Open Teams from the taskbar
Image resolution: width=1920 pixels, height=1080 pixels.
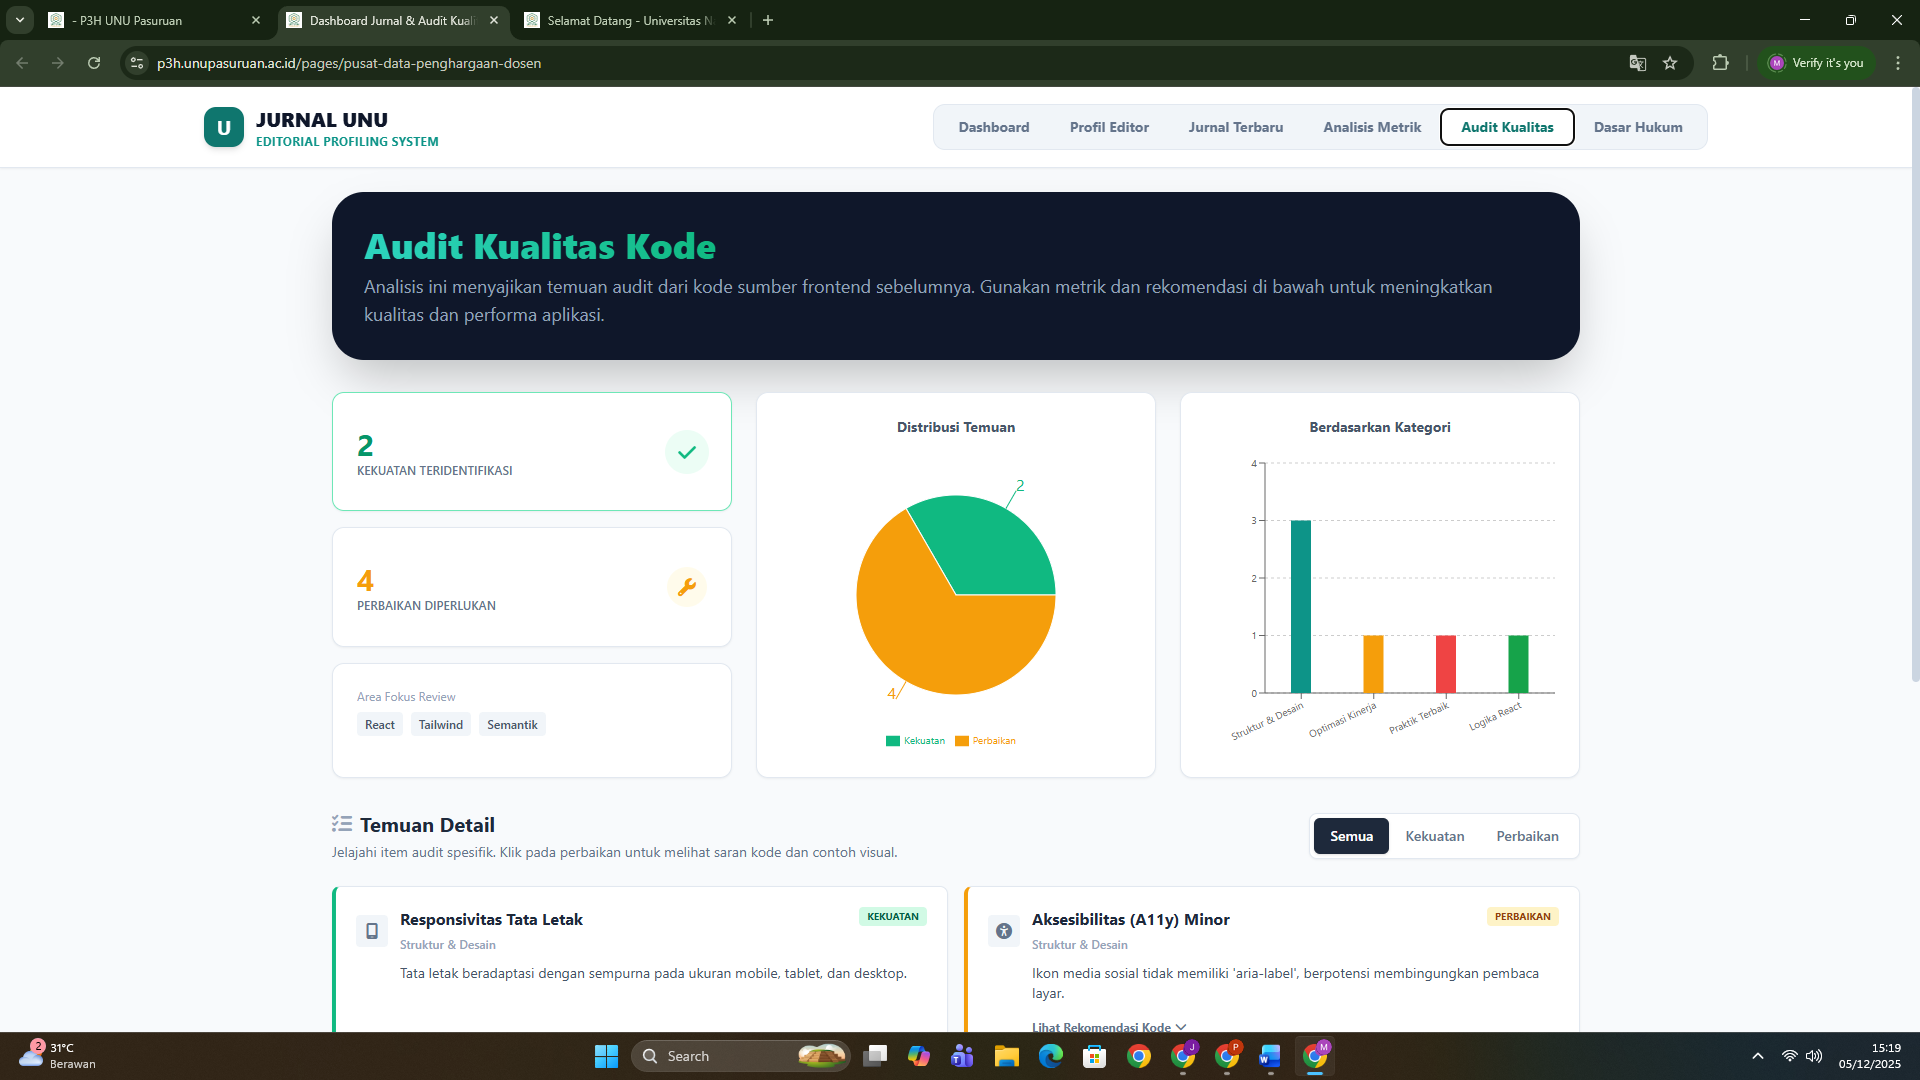click(x=962, y=1056)
